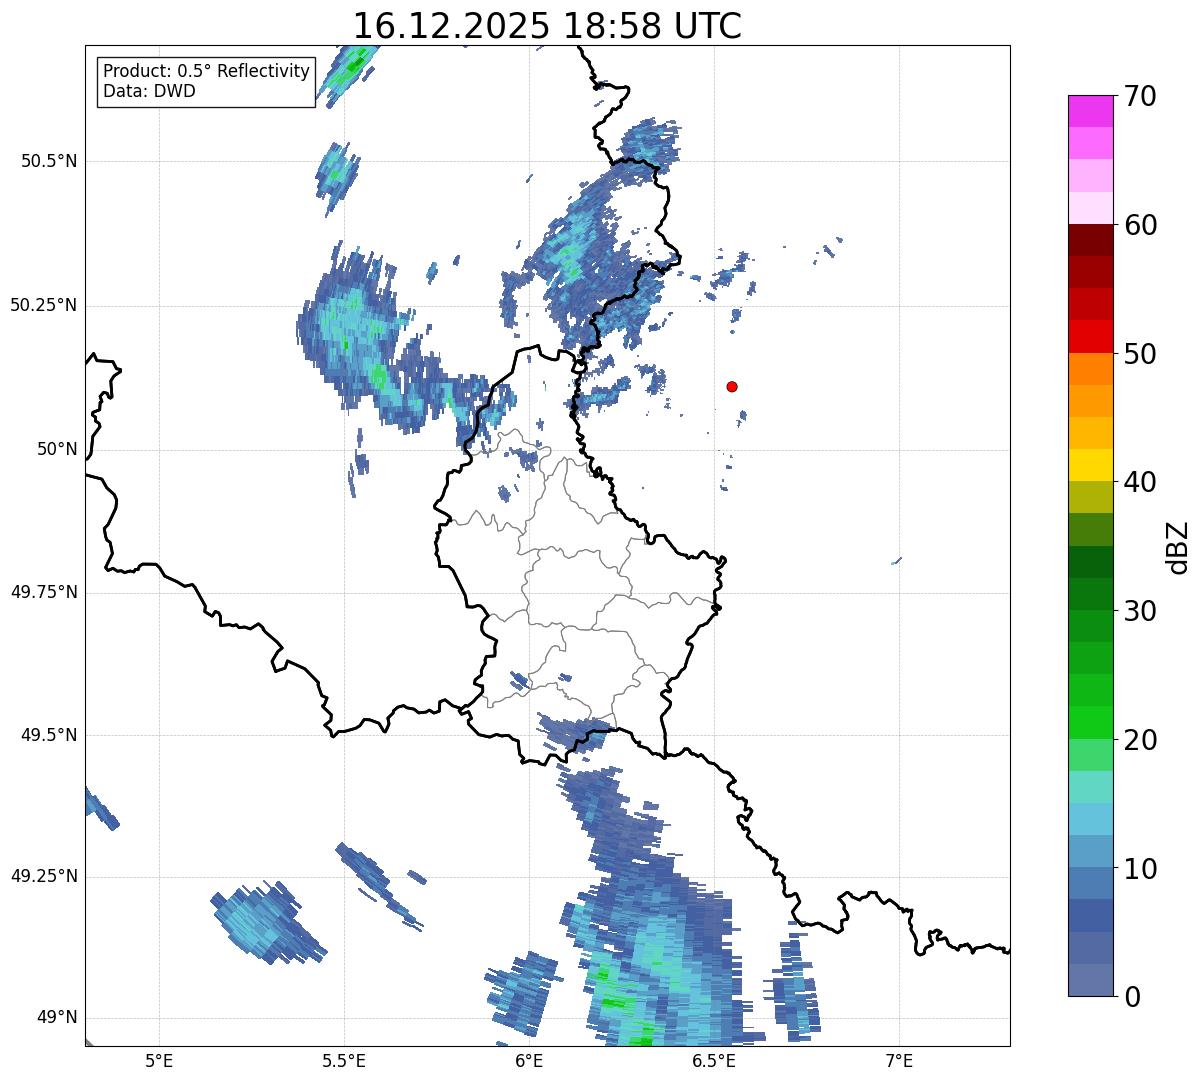Click the "dBZ" colorbar label
This screenshot has width=1202, height=1081.
point(1177,546)
